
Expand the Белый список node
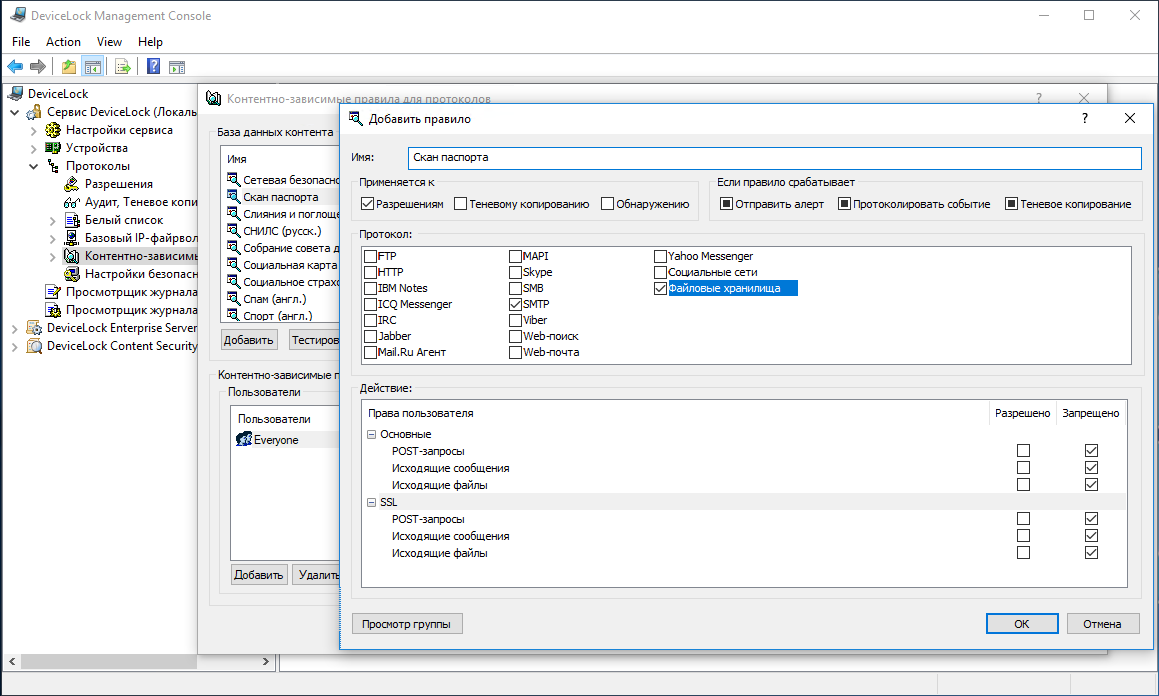click(52, 221)
